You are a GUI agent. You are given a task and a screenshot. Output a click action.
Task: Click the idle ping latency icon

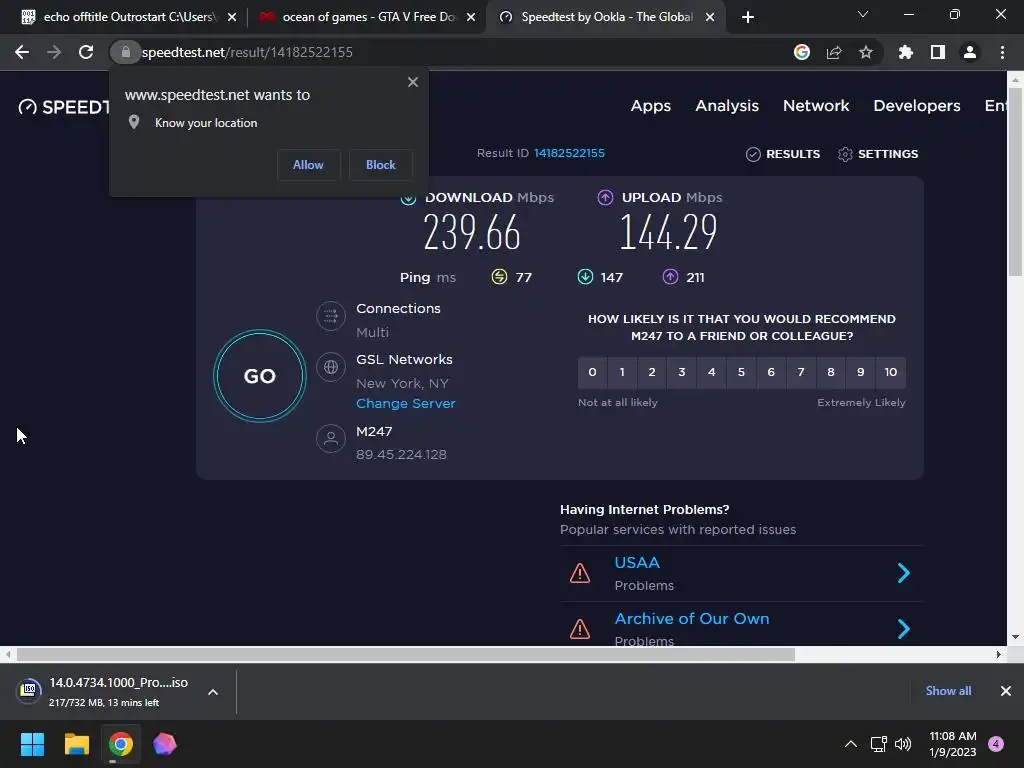[499, 277]
